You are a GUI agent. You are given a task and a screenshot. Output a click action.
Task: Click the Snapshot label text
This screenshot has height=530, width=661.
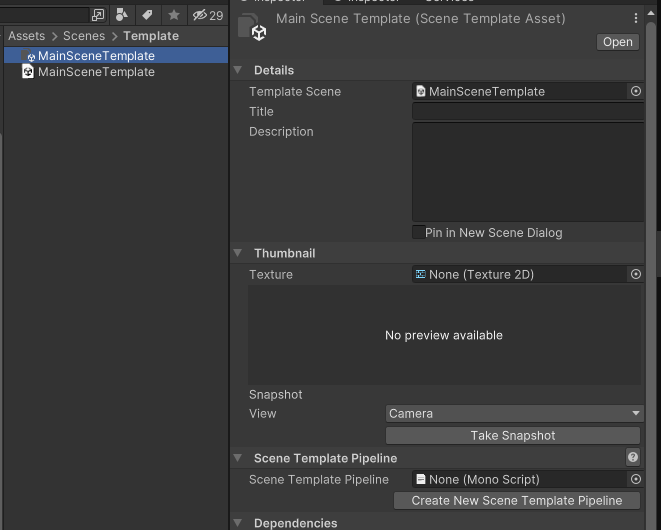[x=276, y=395]
